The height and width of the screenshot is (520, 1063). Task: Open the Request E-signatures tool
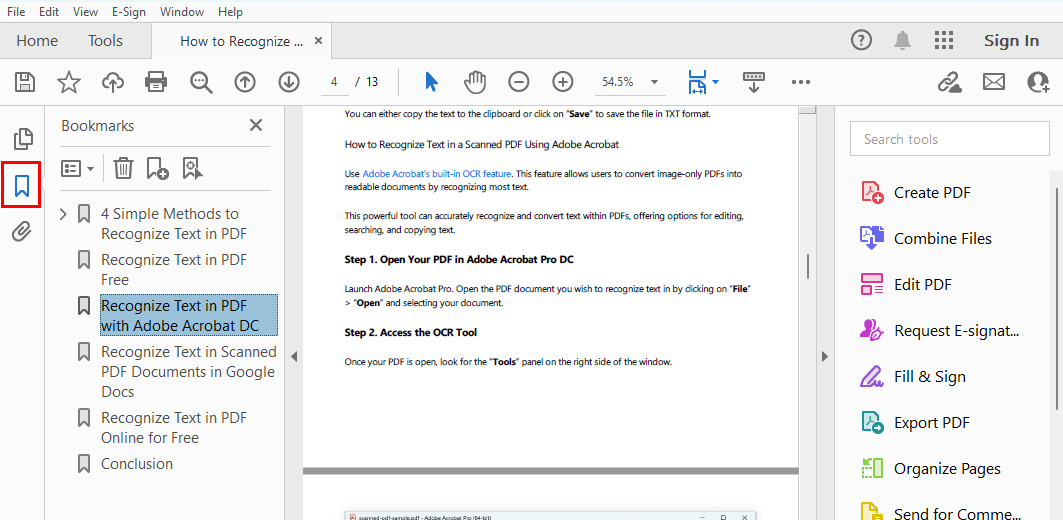940,331
